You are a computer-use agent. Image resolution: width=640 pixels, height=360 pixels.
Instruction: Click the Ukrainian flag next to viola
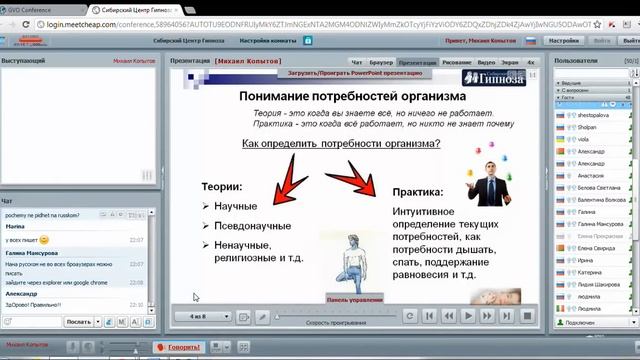click(x=560, y=139)
